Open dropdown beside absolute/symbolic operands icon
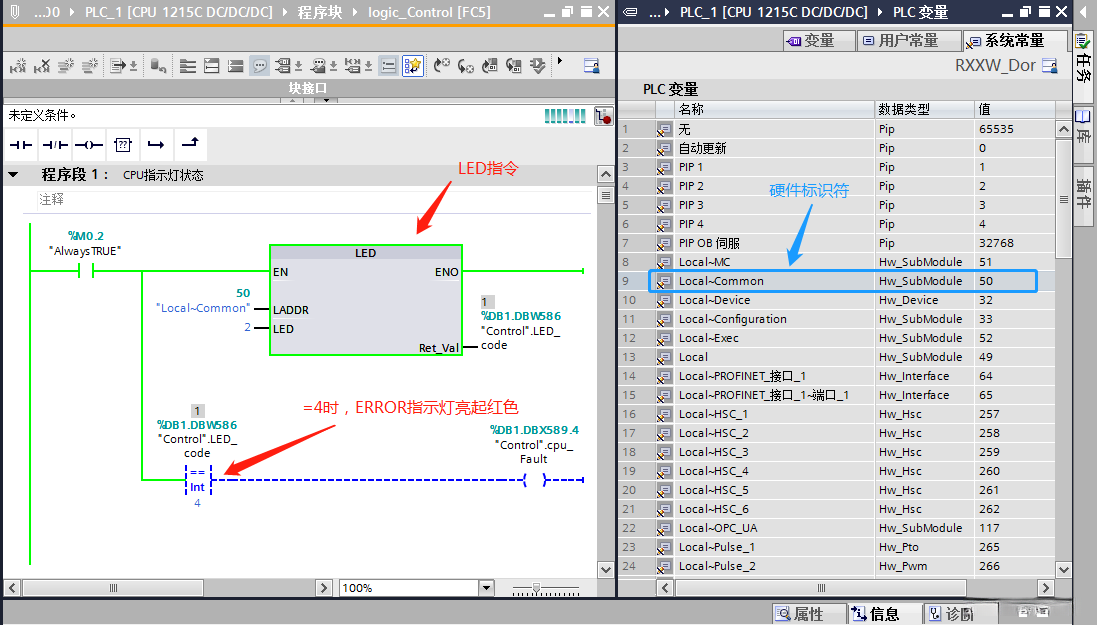 298,66
